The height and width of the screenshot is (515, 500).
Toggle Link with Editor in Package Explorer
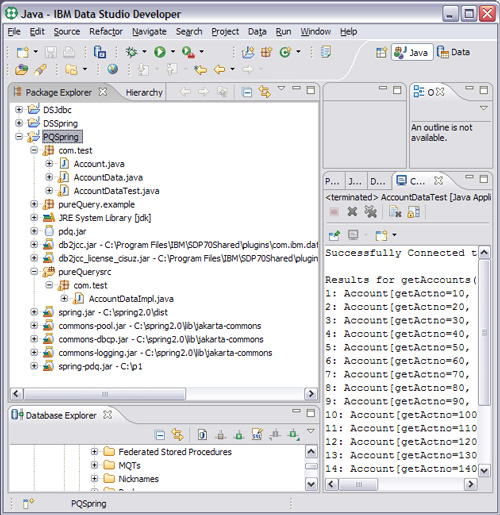click(265, 92)
